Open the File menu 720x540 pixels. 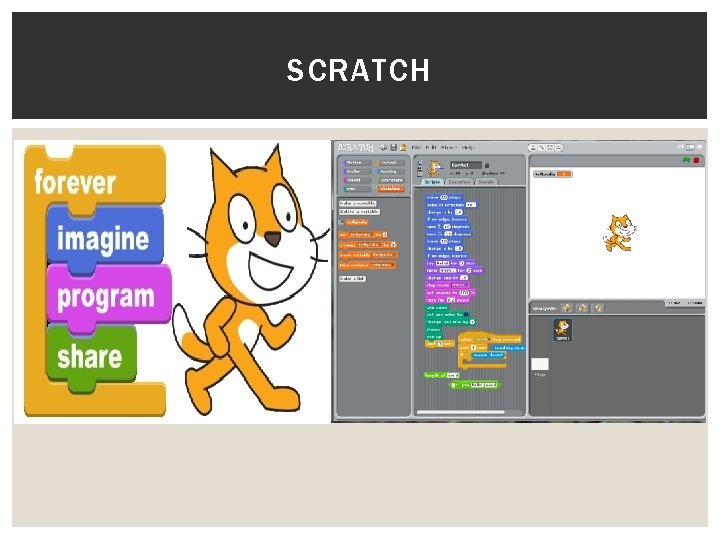click(416, 147)
